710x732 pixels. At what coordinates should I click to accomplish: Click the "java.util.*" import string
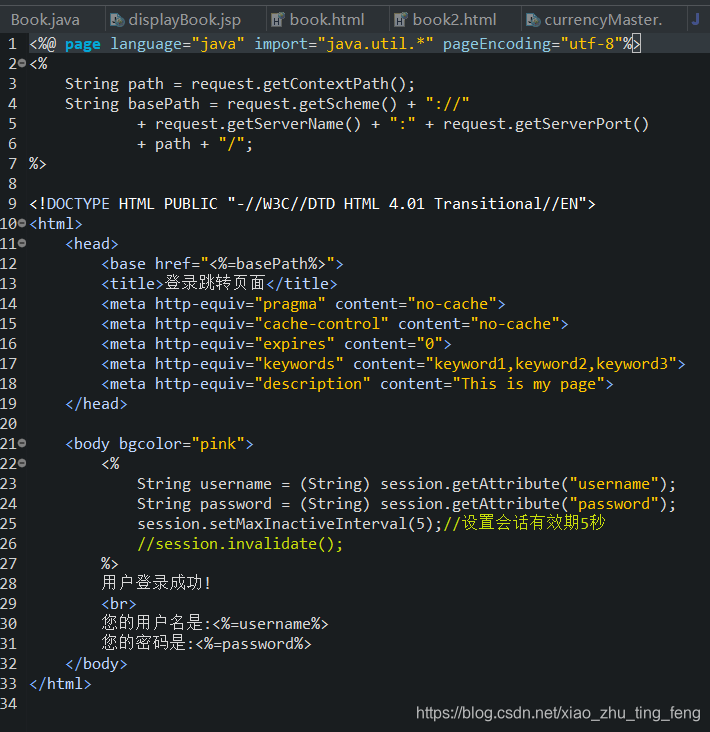(x=375, y=44)
